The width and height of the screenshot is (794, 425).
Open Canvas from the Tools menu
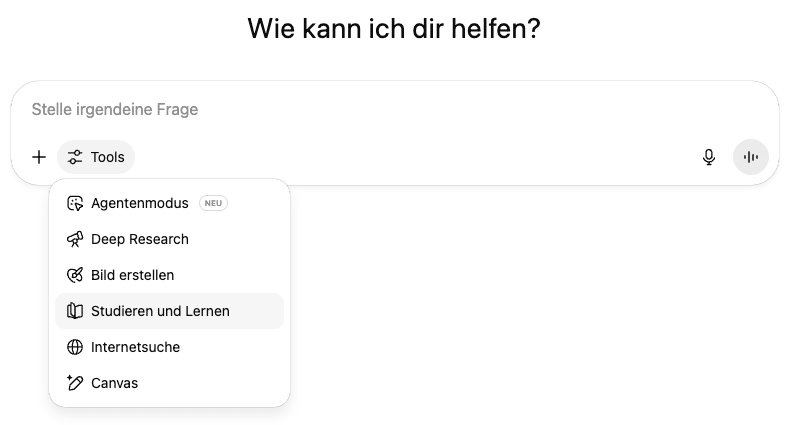click(x=169, y=383)
